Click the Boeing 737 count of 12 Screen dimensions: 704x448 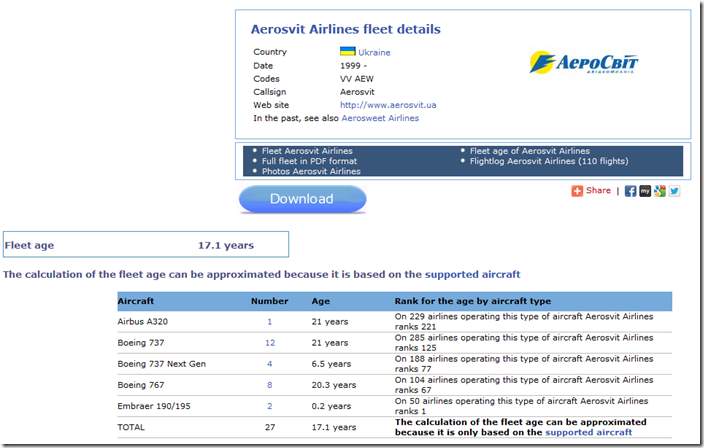click(x=270, y=343)
